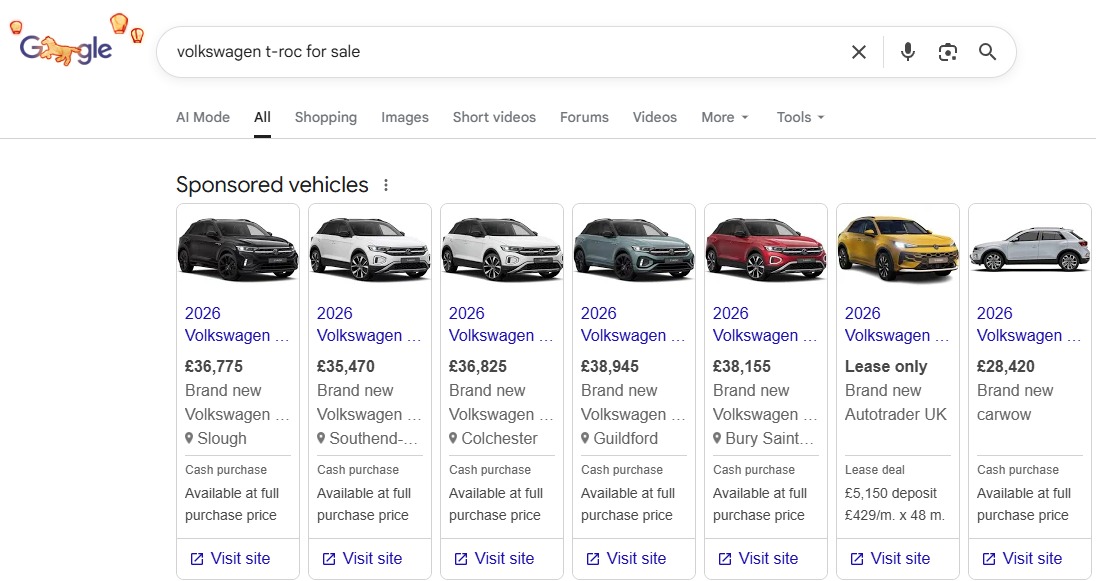Open Sponsored vehicles three-dot options
Screen dimensions: 1096x581
(x=386, y=185)
